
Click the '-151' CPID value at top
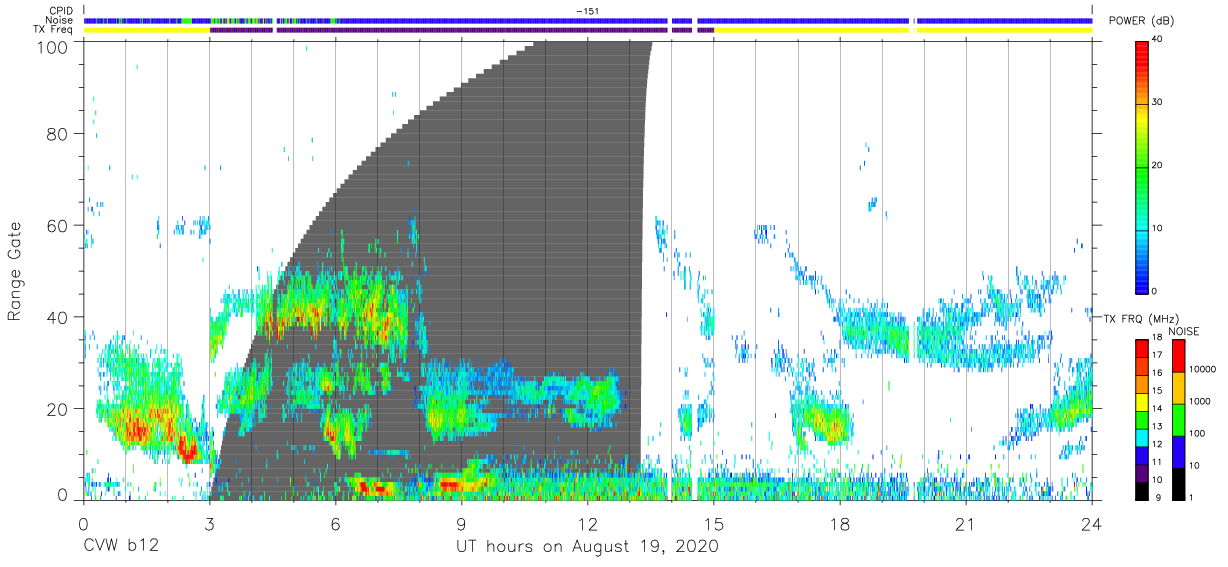click(587, 11)
